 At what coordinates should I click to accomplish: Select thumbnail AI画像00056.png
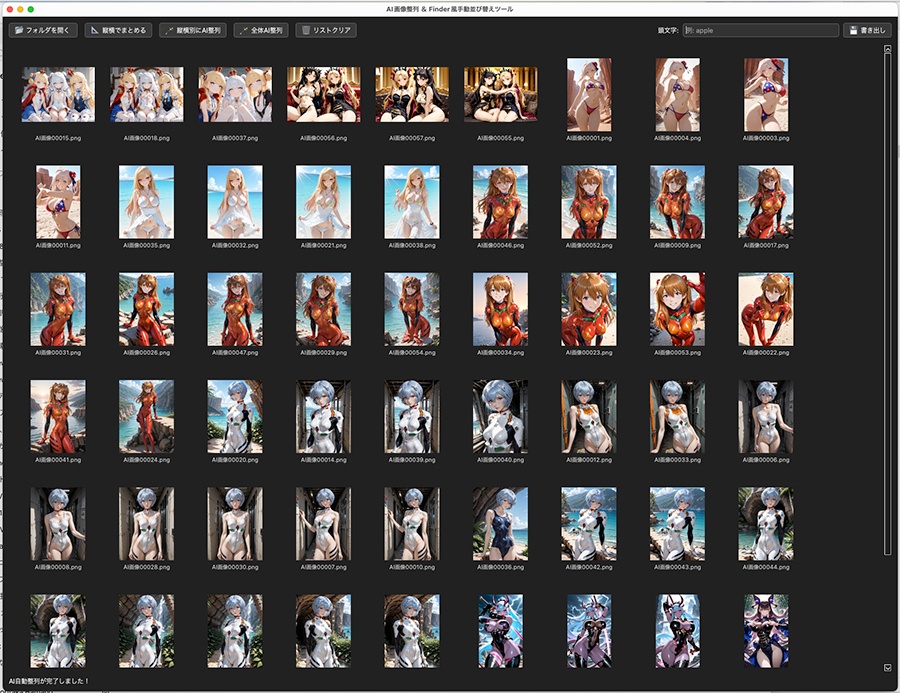tap(324, 95)
